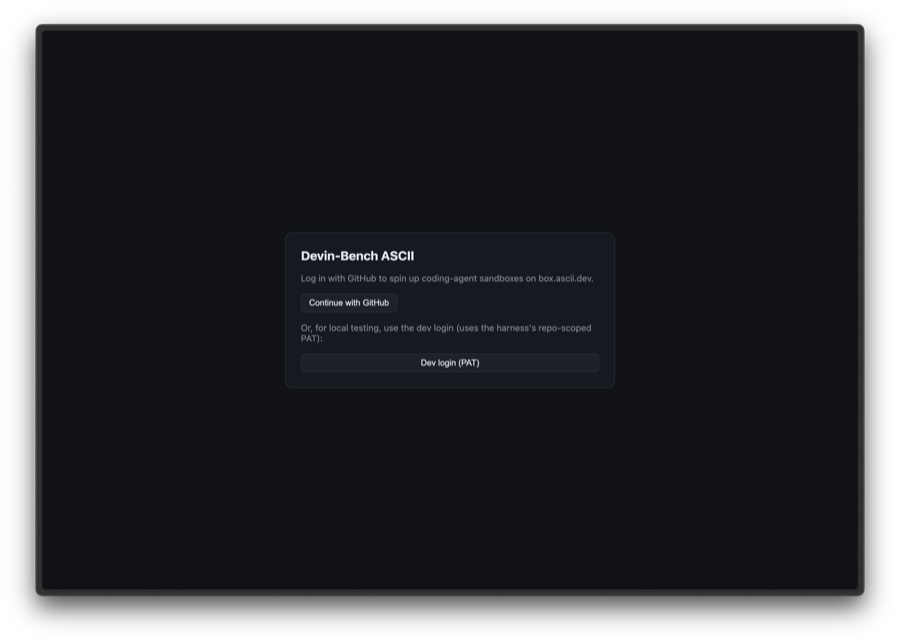Click the 'PAT):' text ending the note
Screen dimensions: 900x643
point(312,339)
